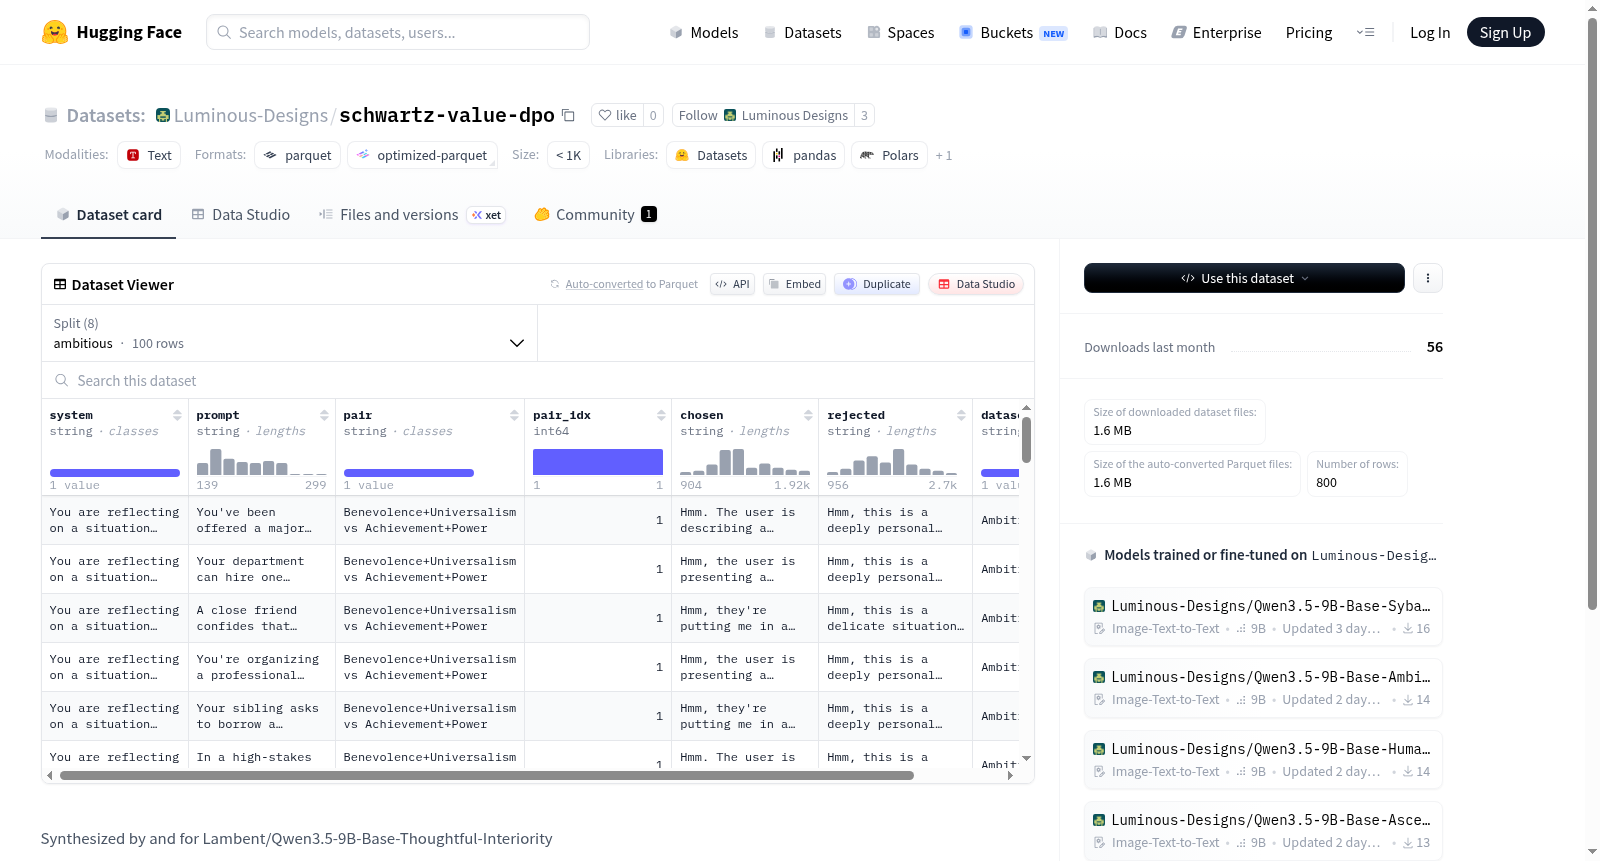Click the Embed button
The height and width of the screenshot is (861, 1600).
click(x=796, y=284)
